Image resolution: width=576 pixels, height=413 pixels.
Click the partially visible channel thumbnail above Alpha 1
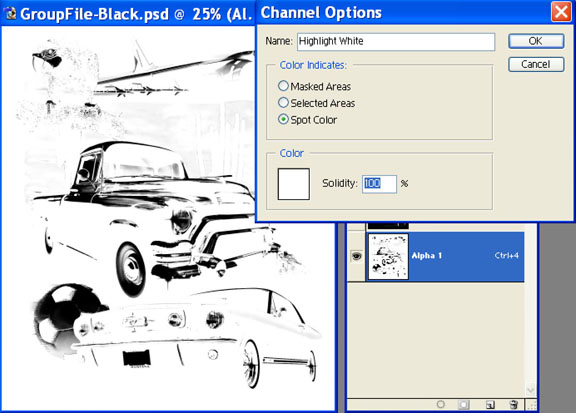pyautogui.click(x=388, y=225)
